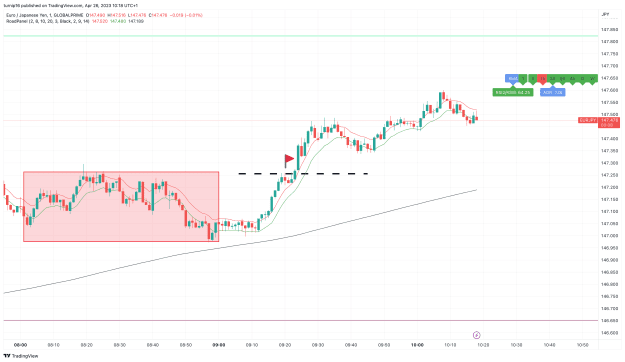Click the red flag marker on the chart
This screenshot has height=362, width=625.
[289, 160]
